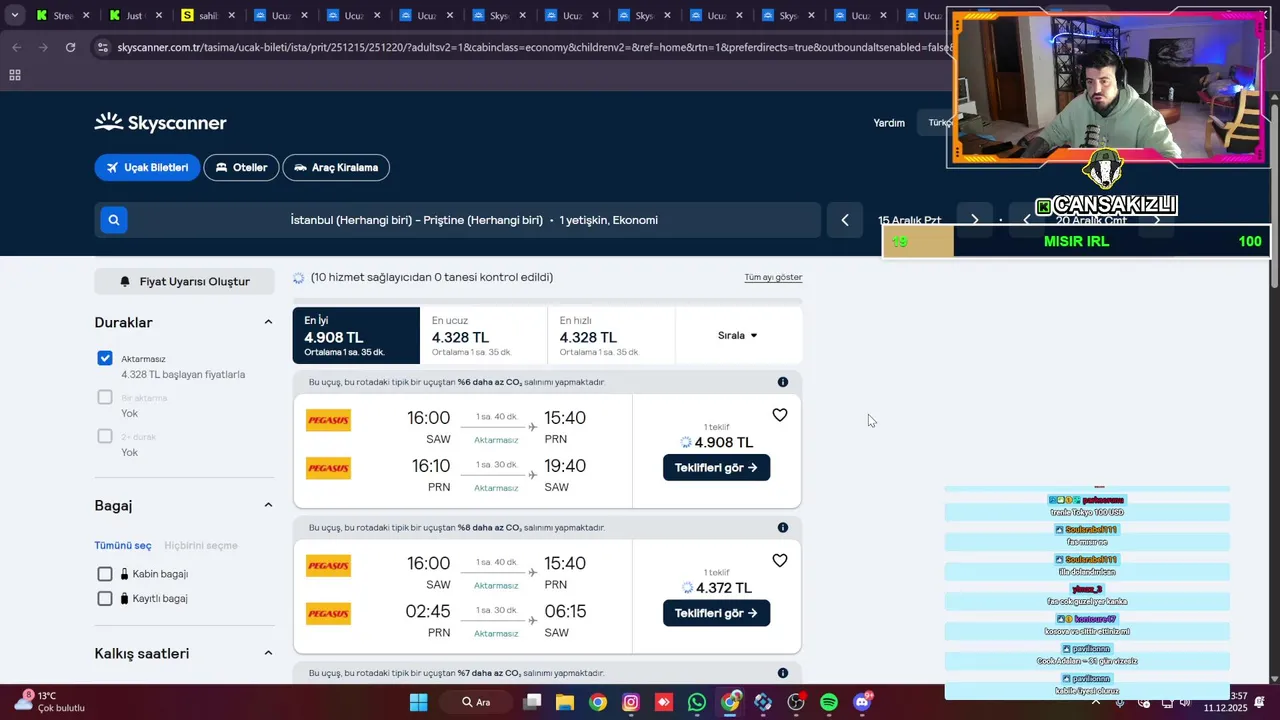Uncheck the Aktarmasız filter
The height and width of the screenshot is (720, 1280).
(x=105, y=358)
